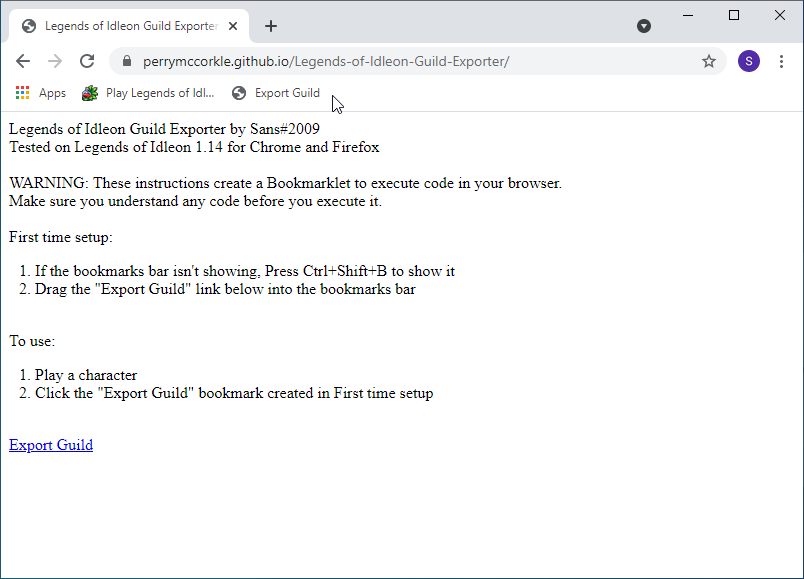
Task: View site info via lock icon
Action: [x=127, y=62]
